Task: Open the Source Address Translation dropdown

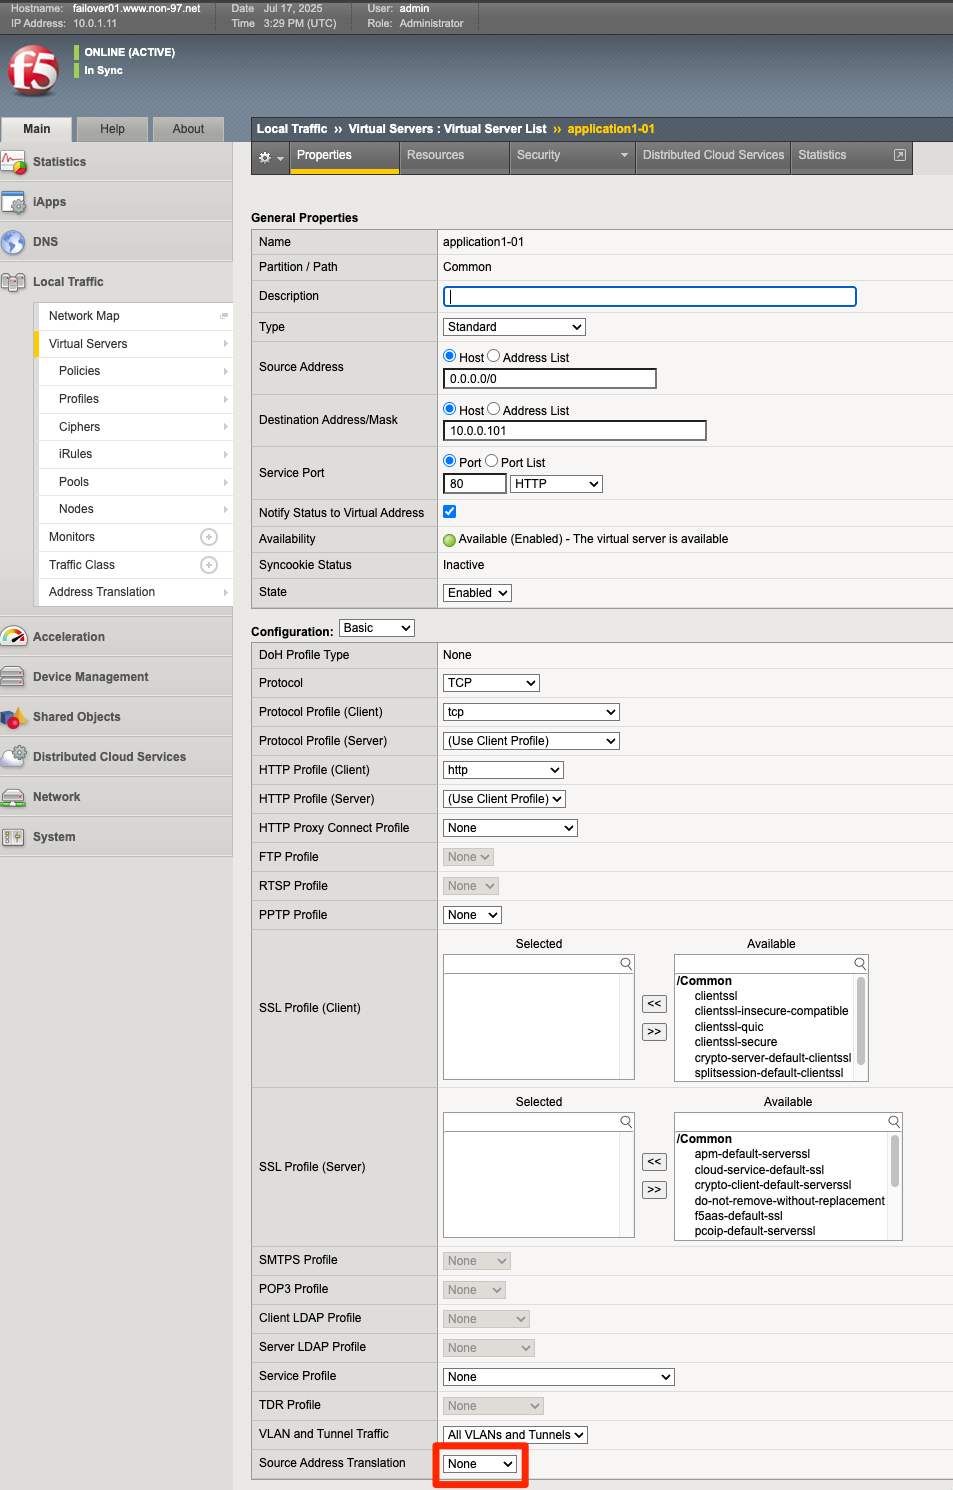Action: coord(480,1464)
